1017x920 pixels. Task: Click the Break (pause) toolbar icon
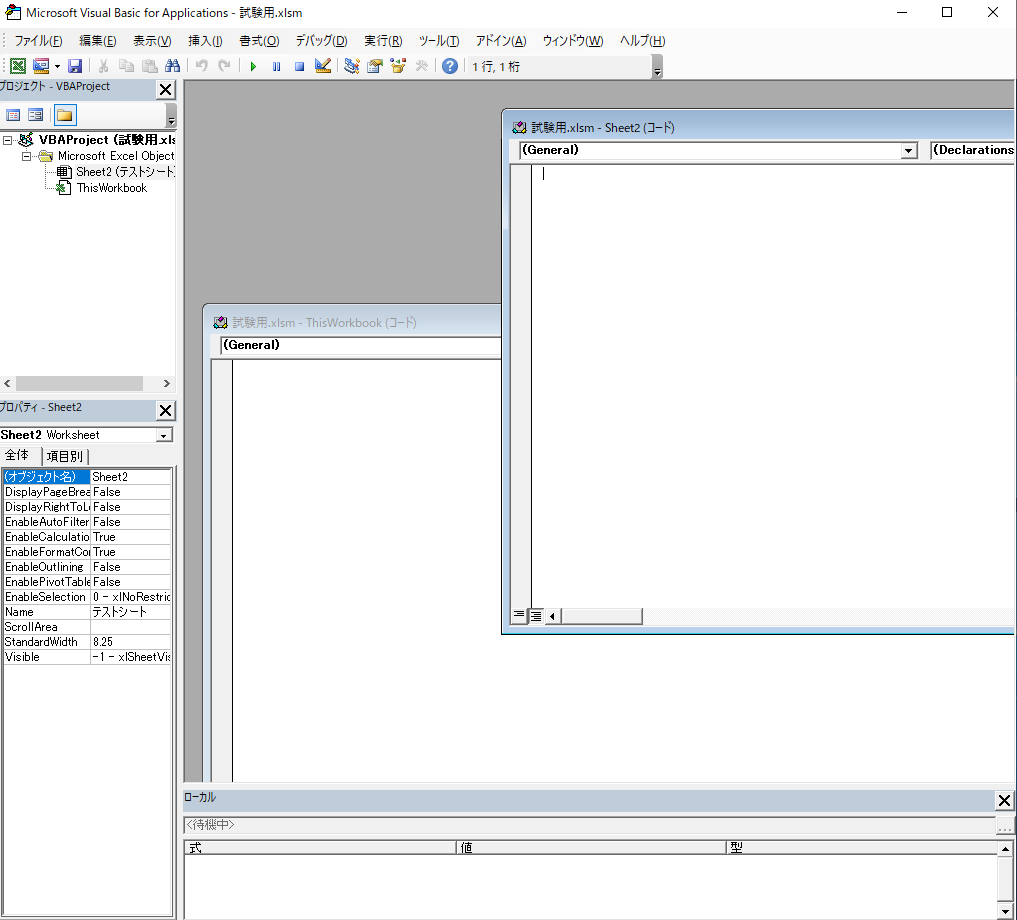click(276, 66)
